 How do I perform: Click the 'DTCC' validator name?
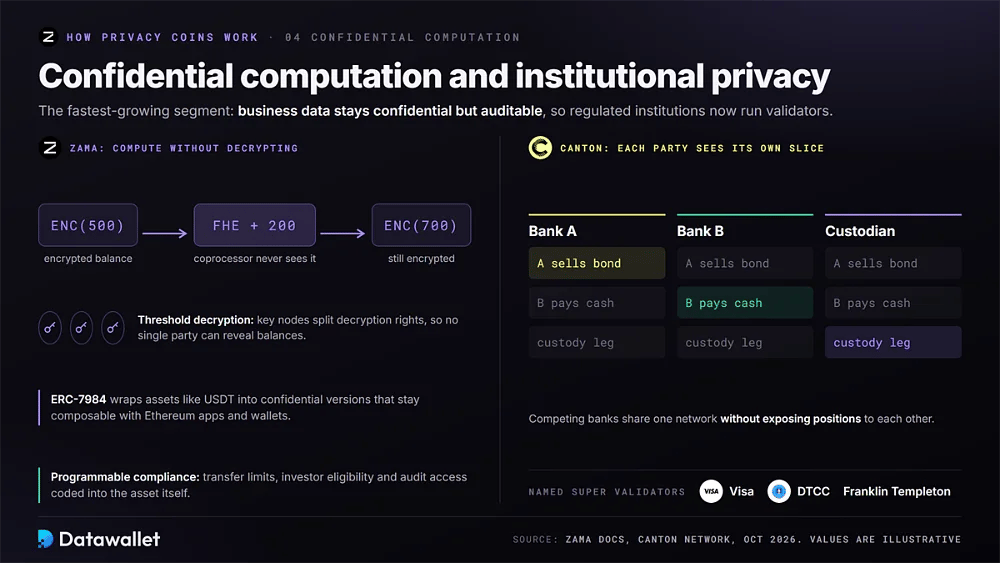[813, 492]
